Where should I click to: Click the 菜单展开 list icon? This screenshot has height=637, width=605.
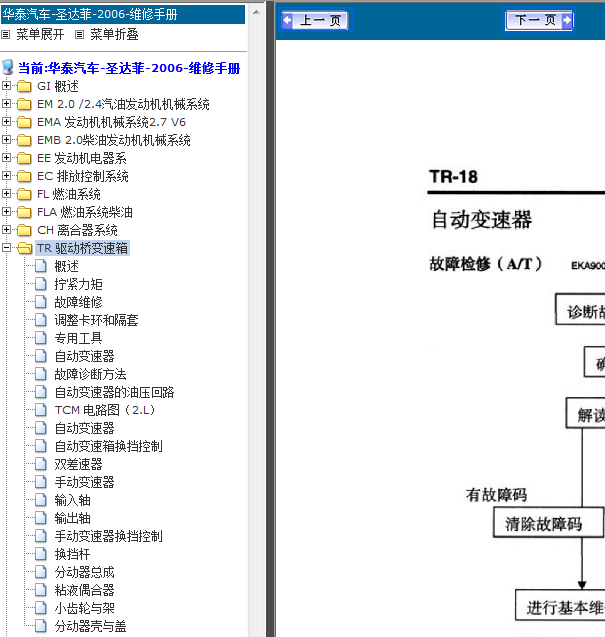[5, 35]
